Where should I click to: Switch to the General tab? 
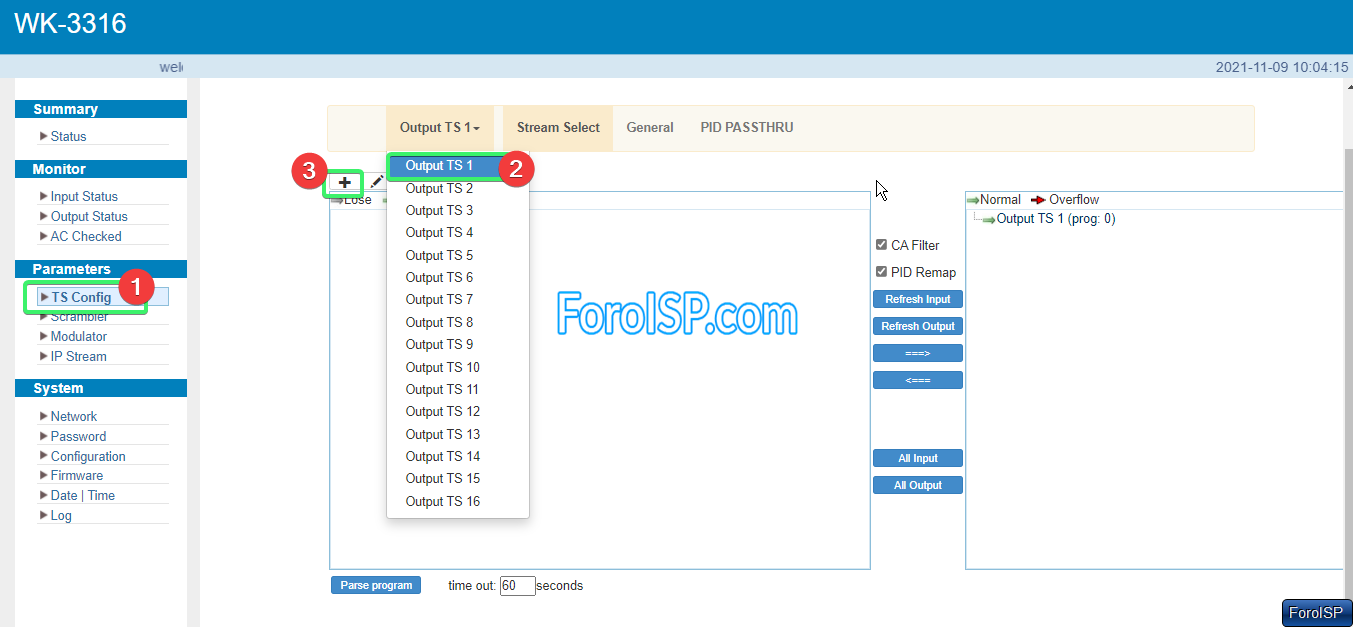[649, 128]
